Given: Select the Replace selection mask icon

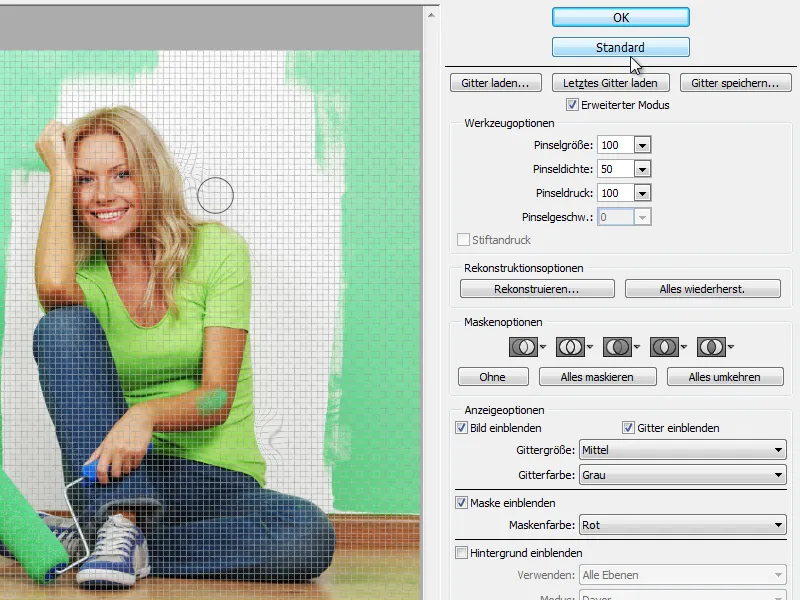Looking at the screenshot, I should tap(523, 347).
